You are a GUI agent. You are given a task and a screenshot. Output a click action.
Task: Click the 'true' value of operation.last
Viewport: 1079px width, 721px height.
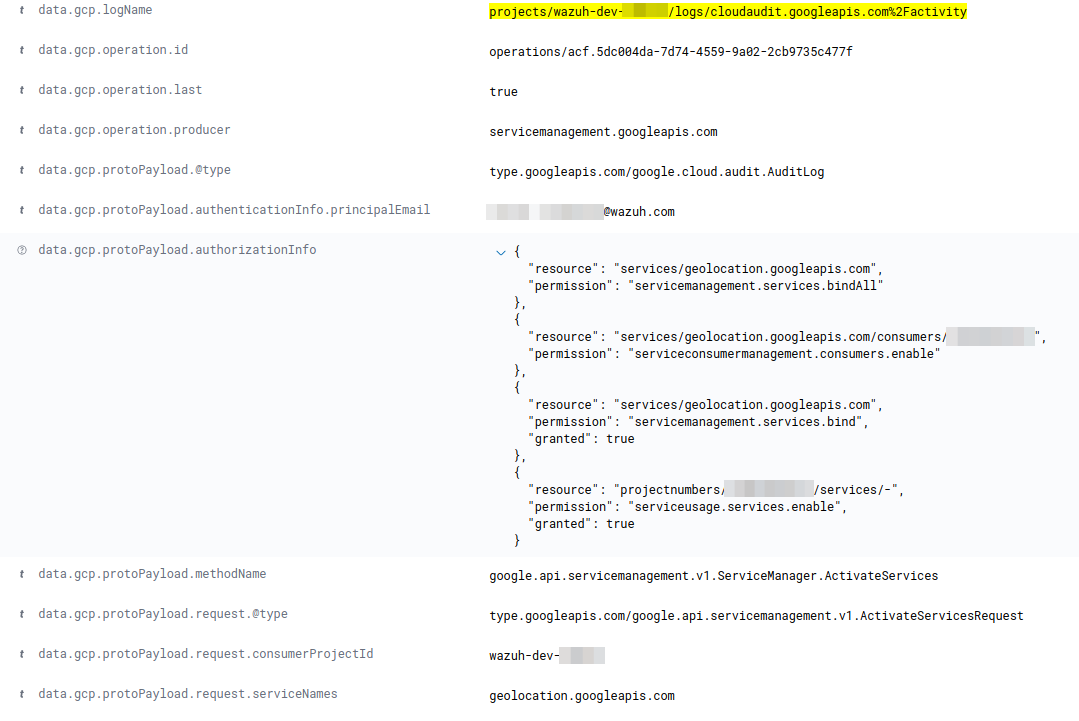(504, 92)
